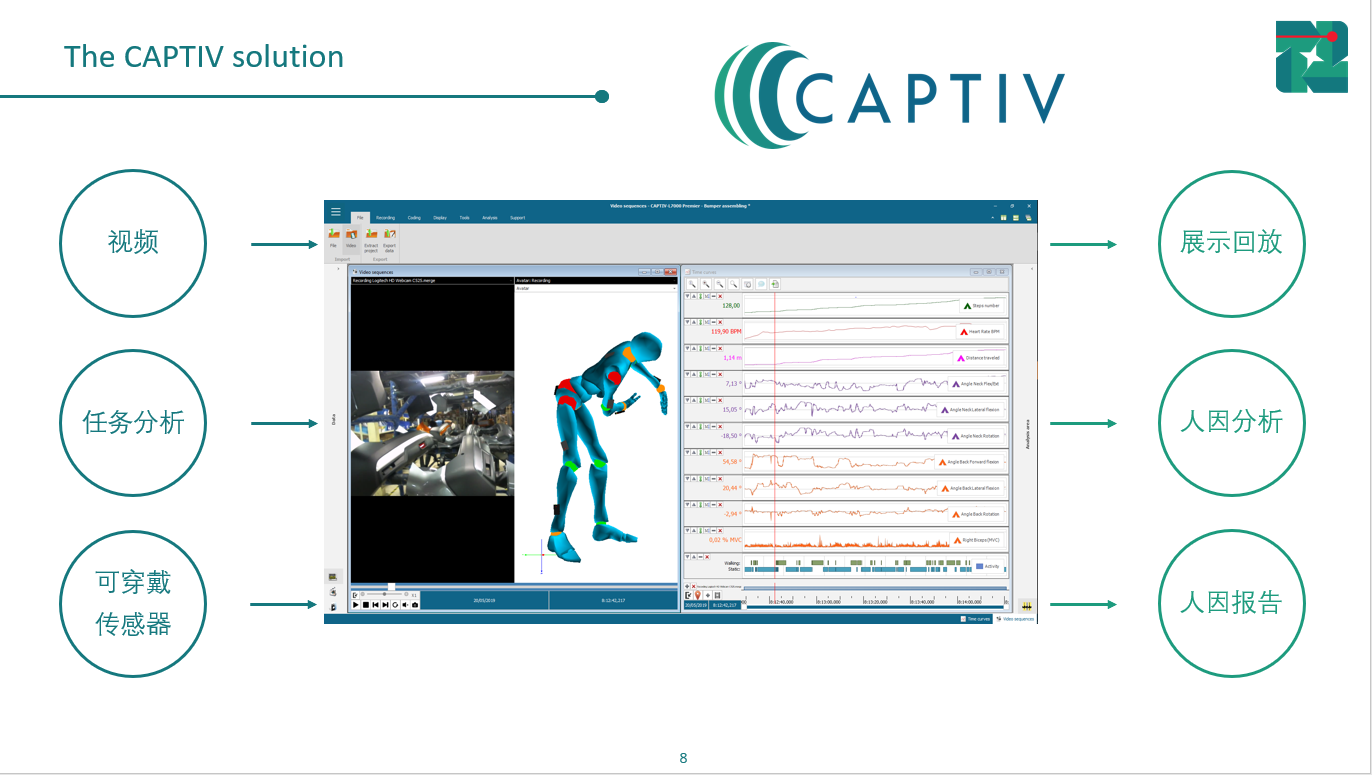The width and height of the screenshot is (1372, 775).
Task: Click the Heart Rate BPM legend entry
Action: (982, 331)
